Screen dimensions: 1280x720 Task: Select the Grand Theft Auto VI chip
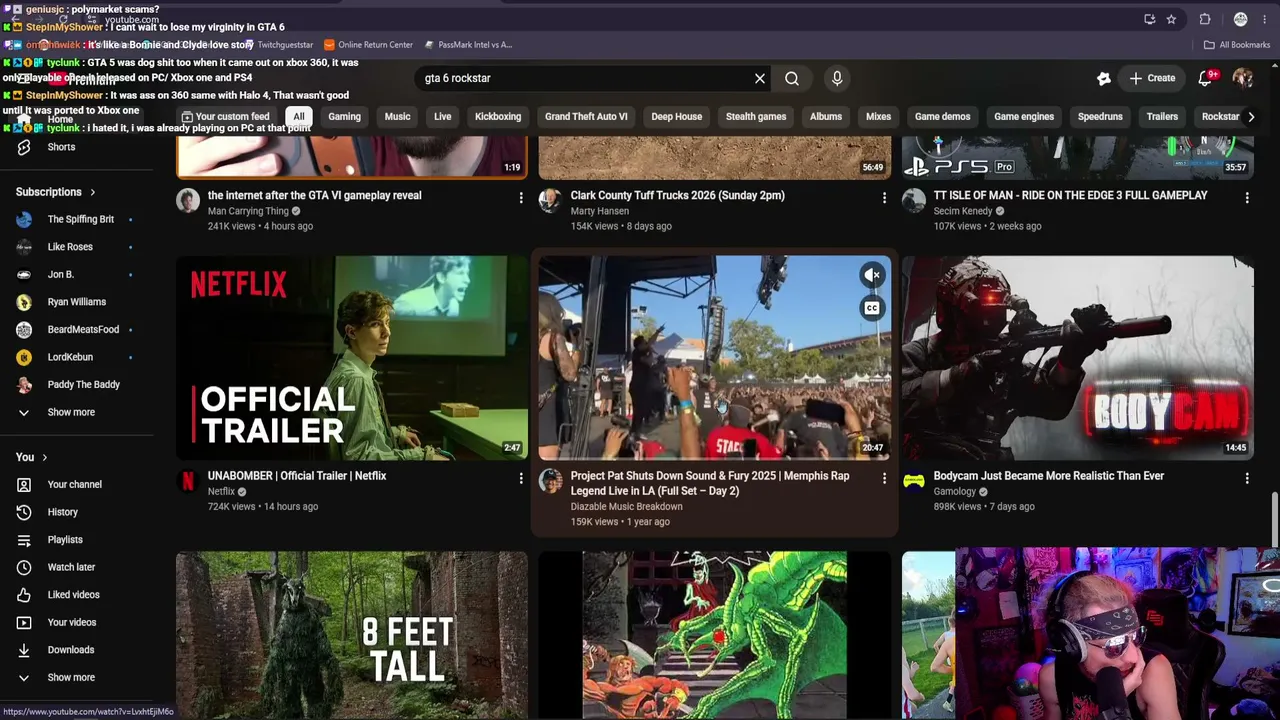click(586, 117)
